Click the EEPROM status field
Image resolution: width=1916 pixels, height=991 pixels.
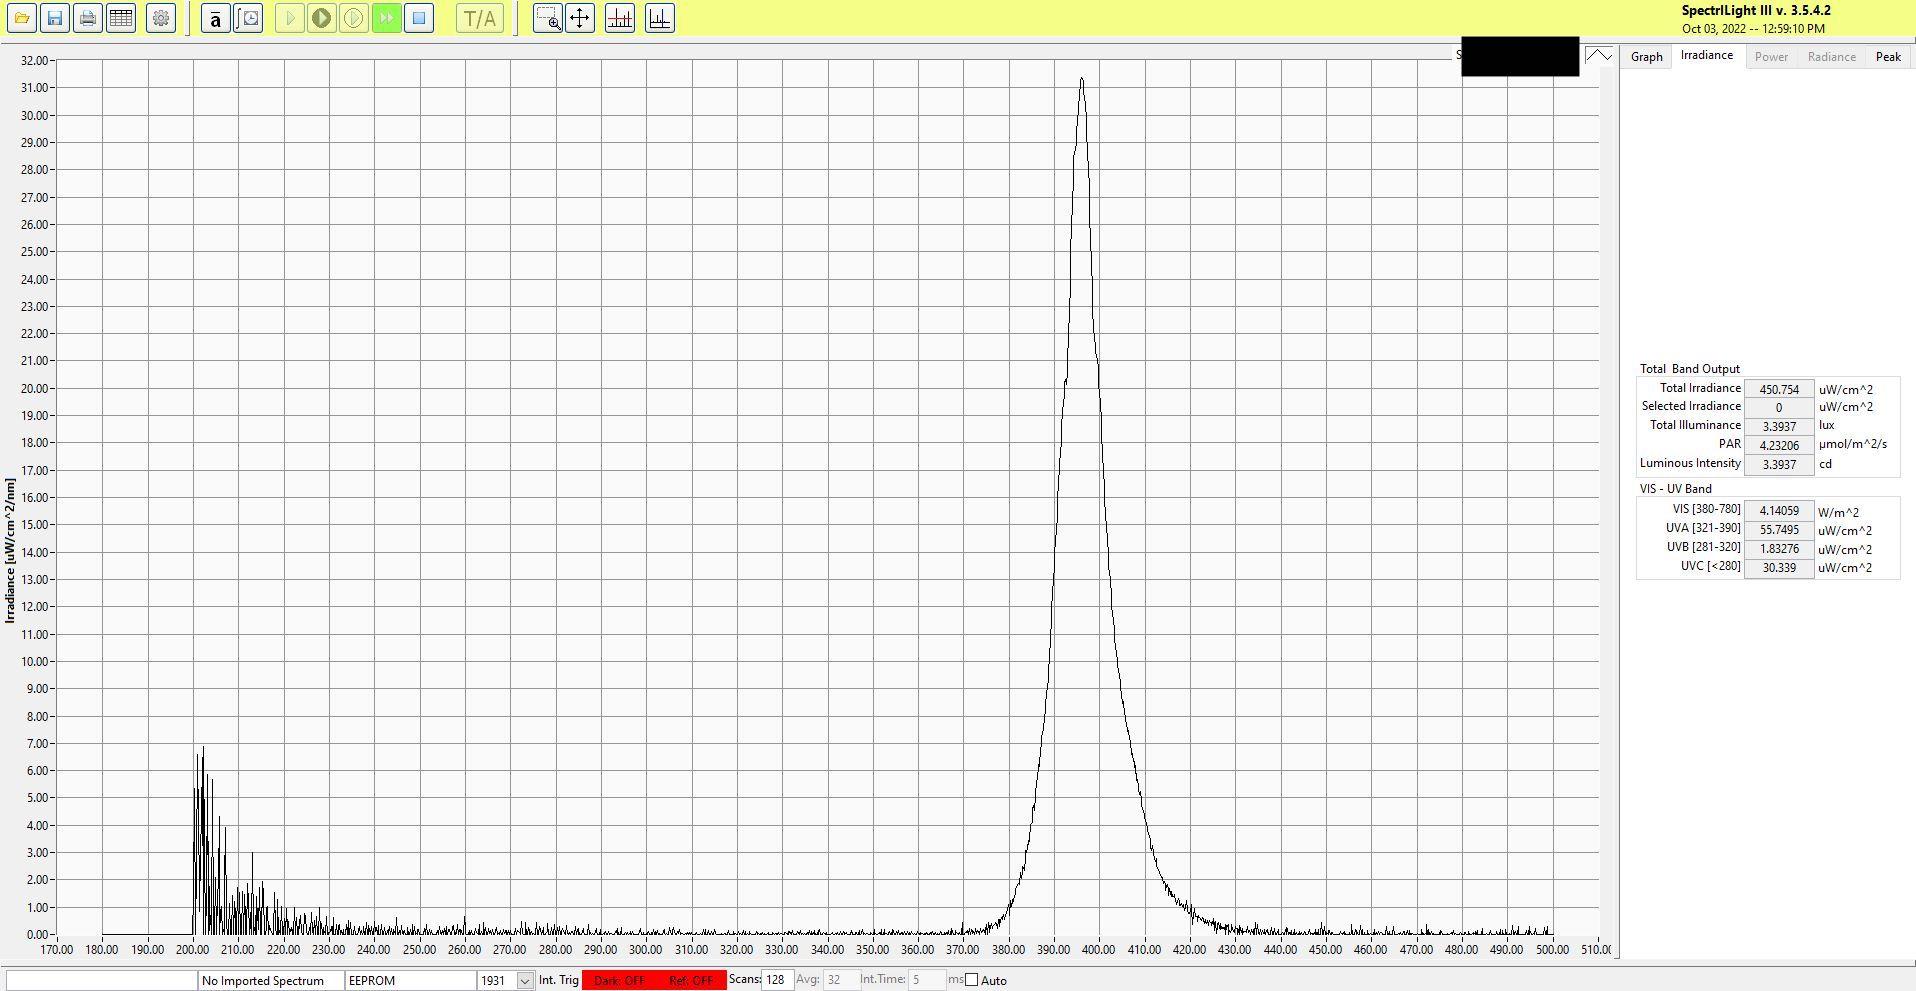click(x=411, y=980)
